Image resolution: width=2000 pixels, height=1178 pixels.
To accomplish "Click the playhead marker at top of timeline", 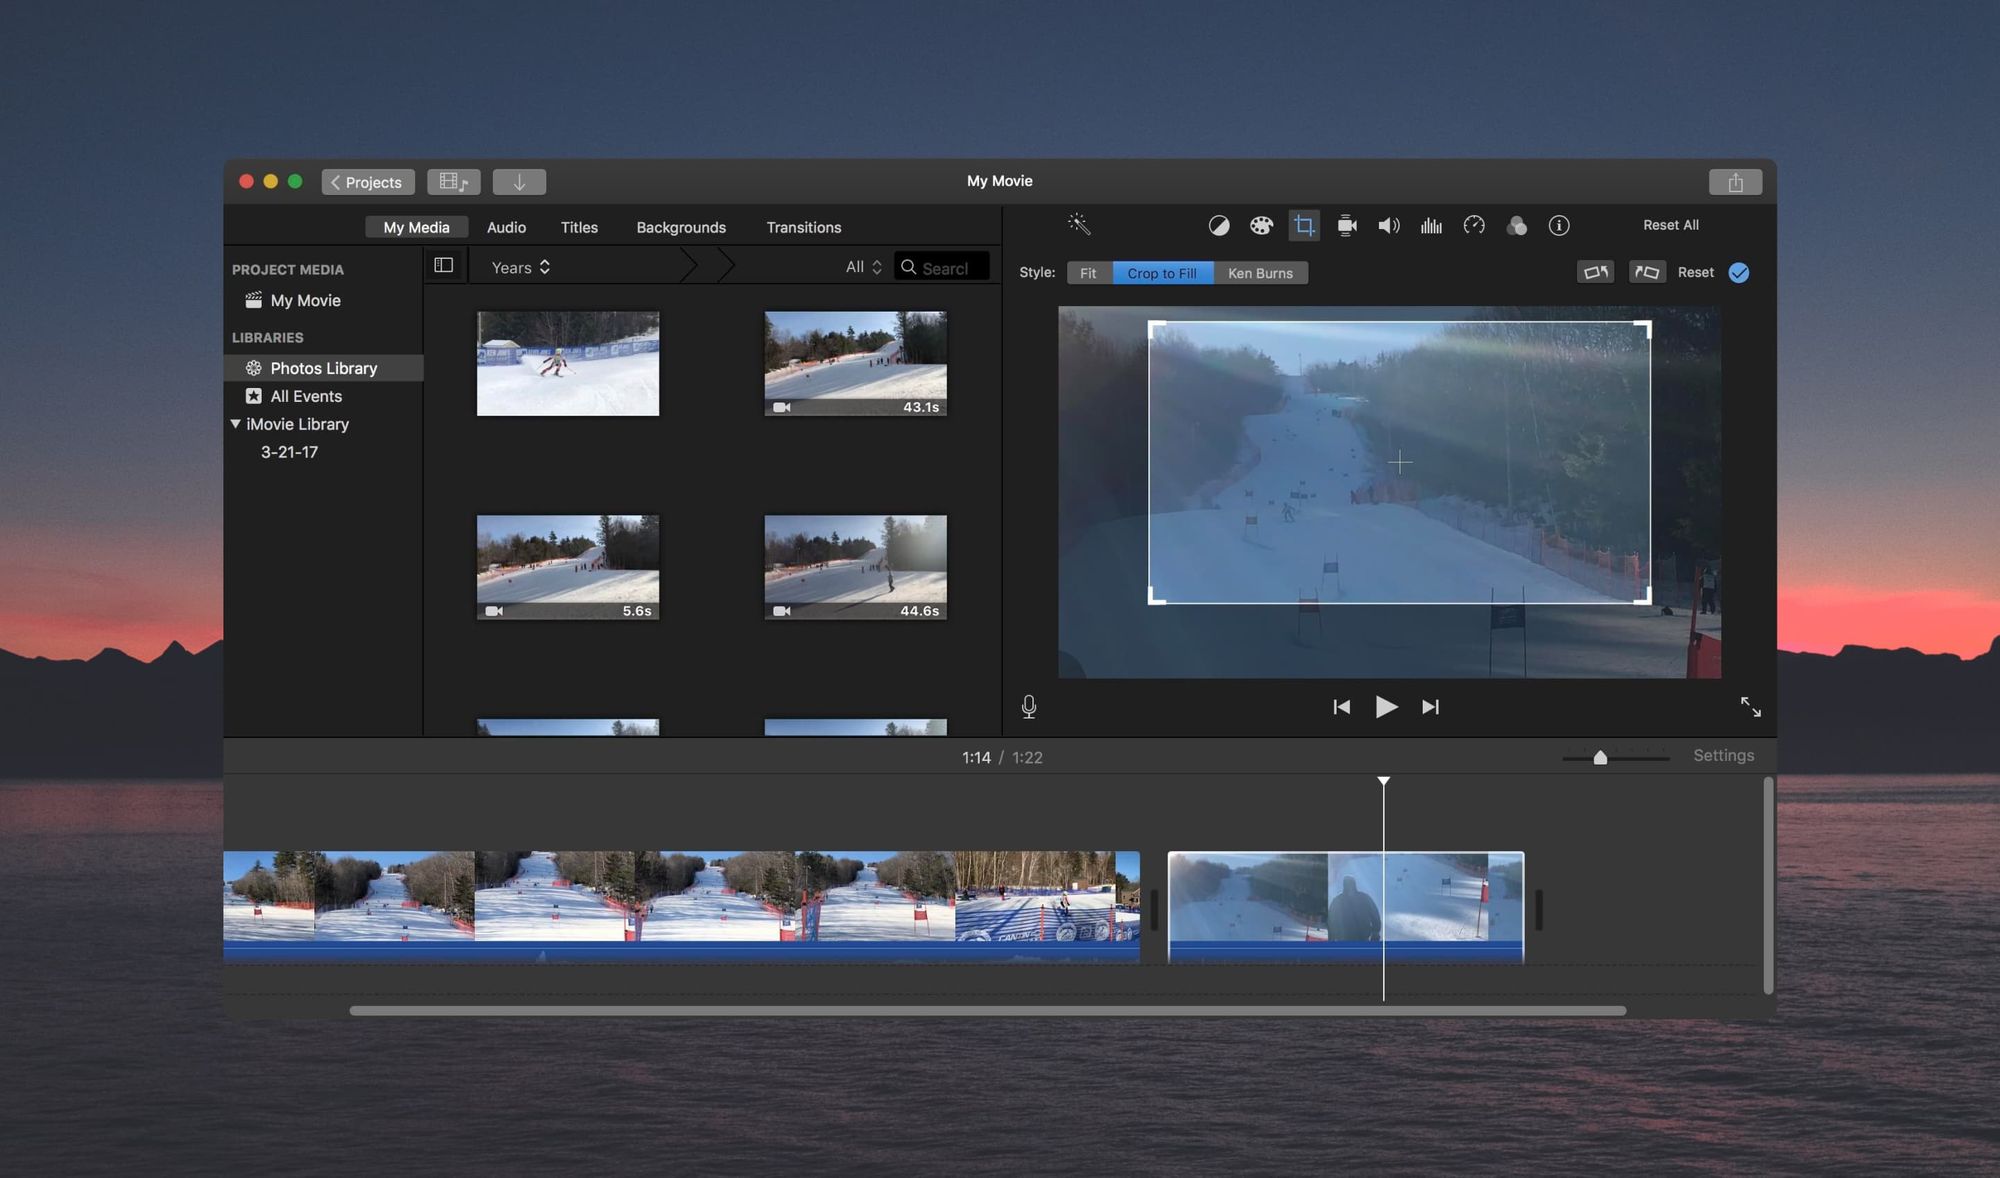I will [1384, 781].
